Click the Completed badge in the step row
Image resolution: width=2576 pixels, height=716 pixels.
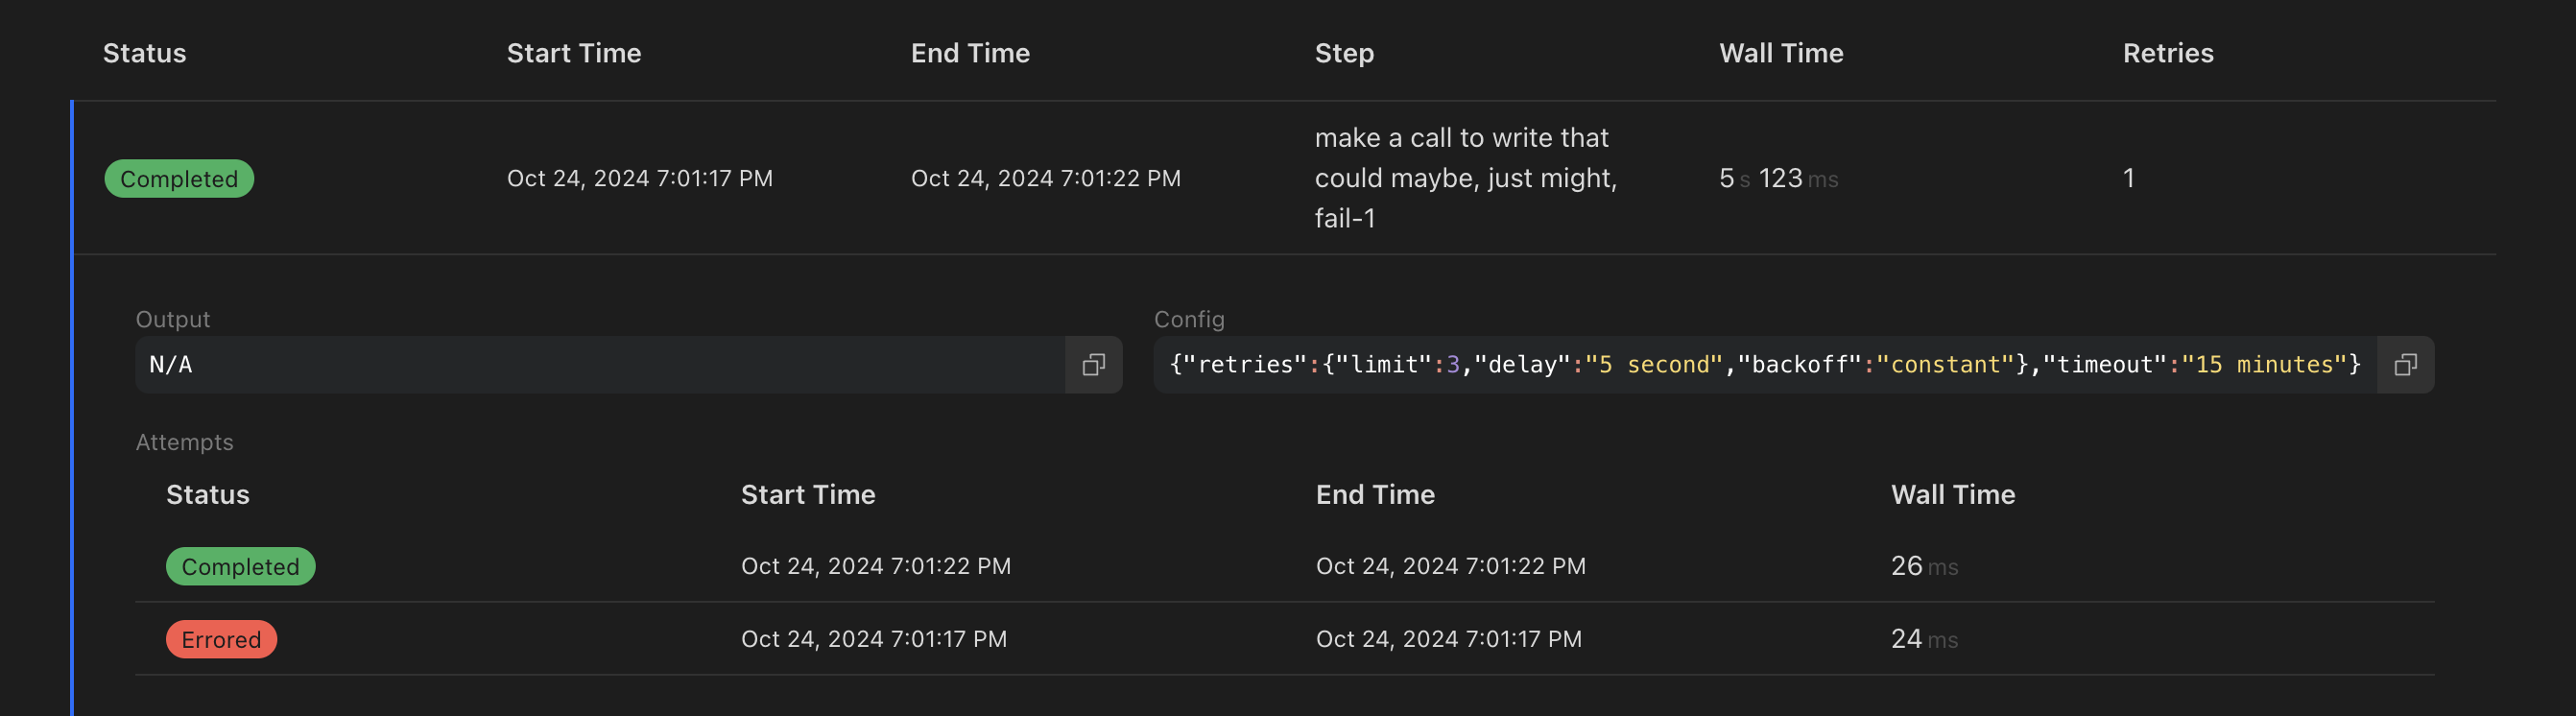tap(179, 179)
